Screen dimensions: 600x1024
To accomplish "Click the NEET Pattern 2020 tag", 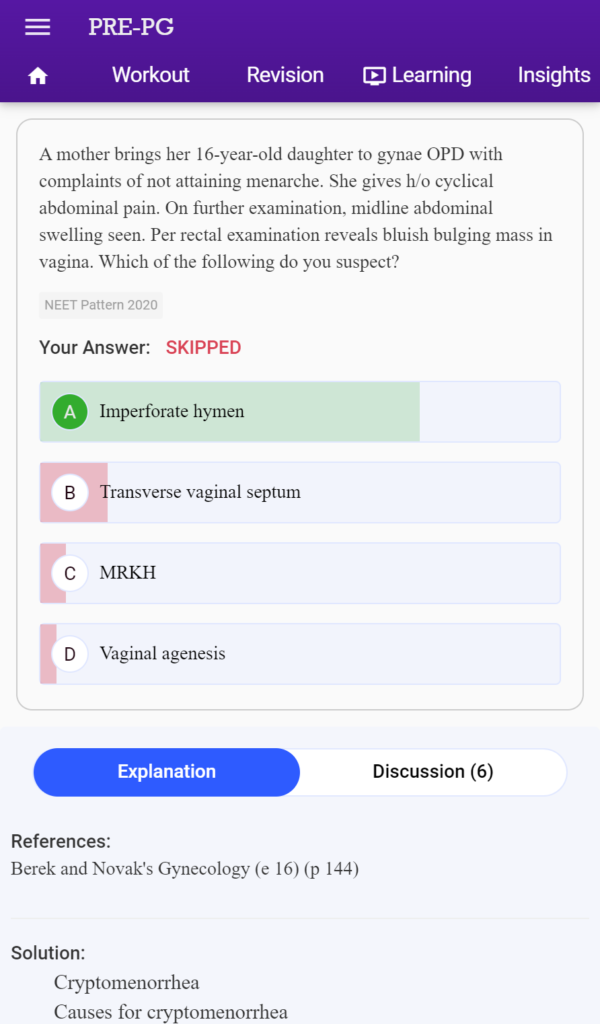I will tap(101, 305).
